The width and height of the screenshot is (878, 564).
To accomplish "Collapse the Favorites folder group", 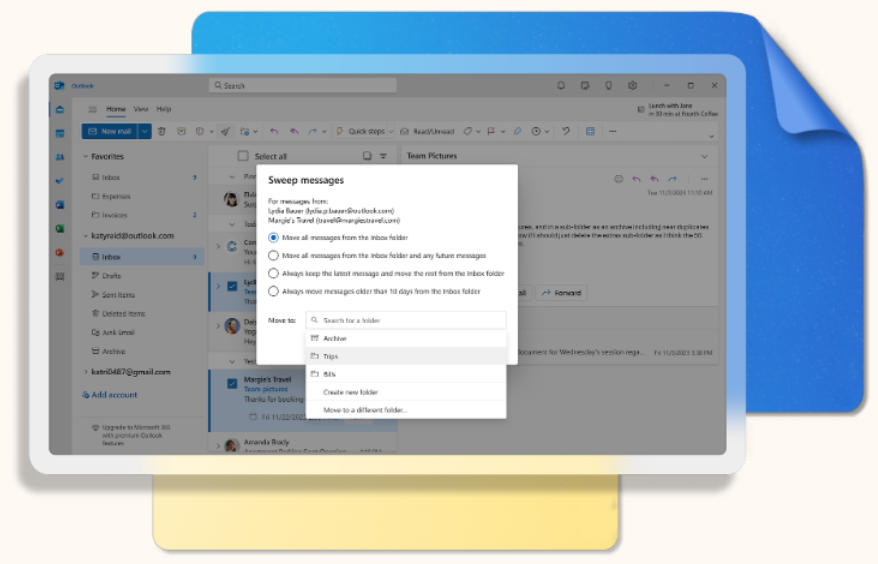I will pyautogui.click(x=86, y=157).
